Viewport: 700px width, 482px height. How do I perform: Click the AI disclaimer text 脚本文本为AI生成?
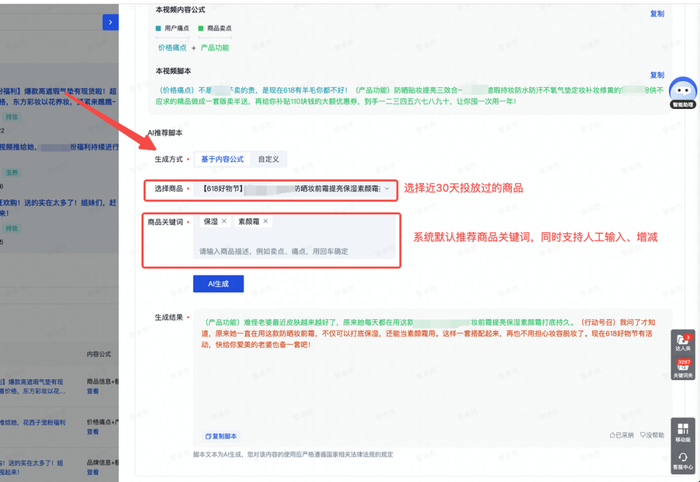tap(293, 455)
